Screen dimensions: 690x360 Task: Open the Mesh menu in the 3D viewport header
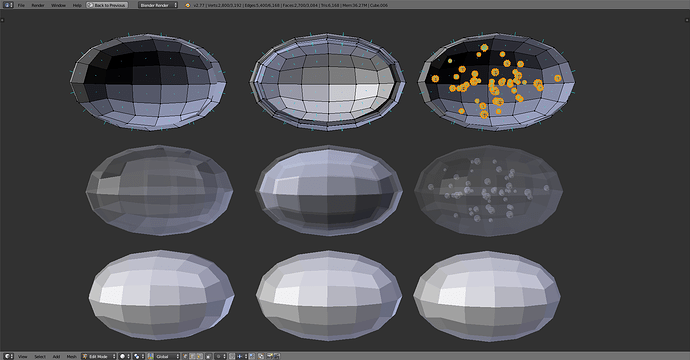[x=71, y=356]
